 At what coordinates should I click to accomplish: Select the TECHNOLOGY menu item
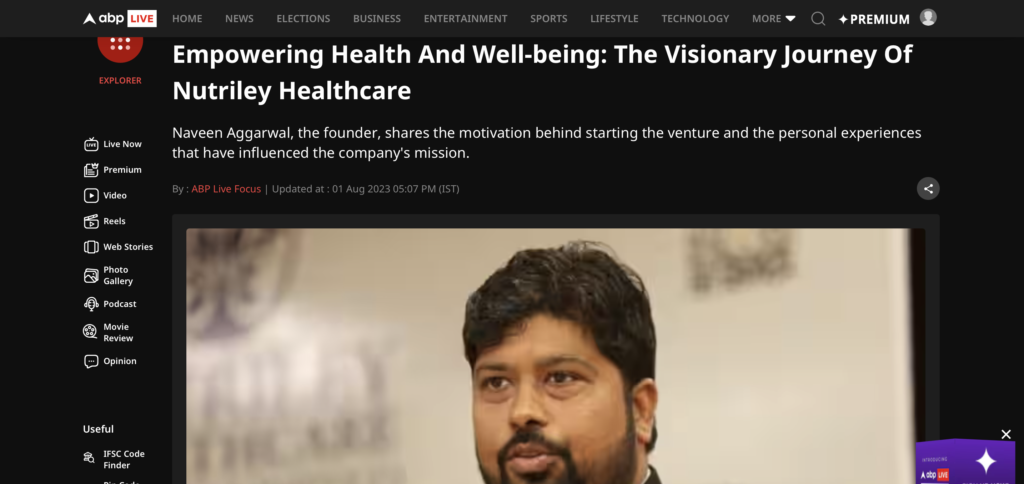pos(695,19)
